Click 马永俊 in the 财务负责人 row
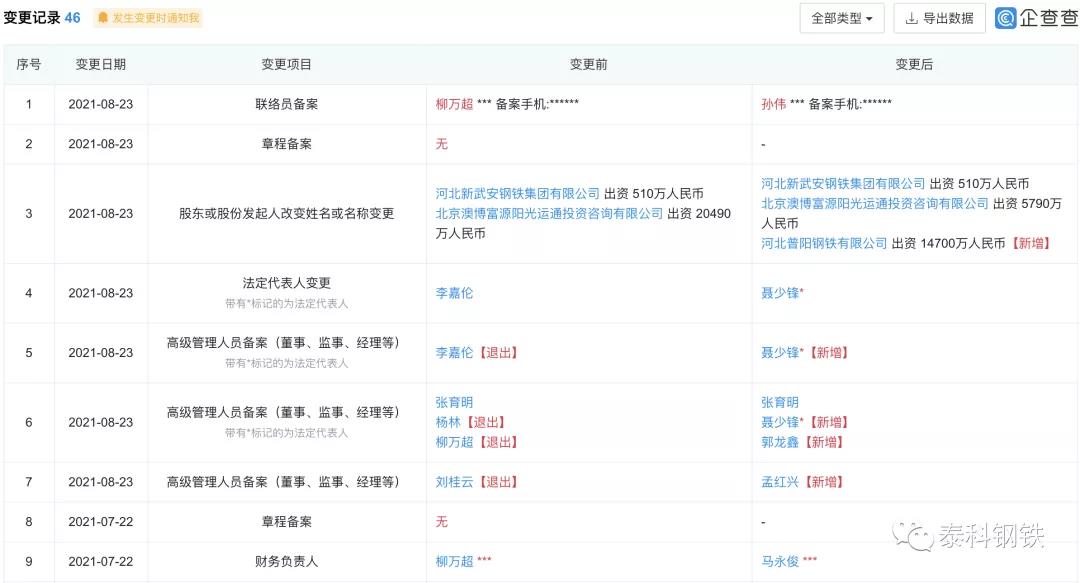 point(780,562)
